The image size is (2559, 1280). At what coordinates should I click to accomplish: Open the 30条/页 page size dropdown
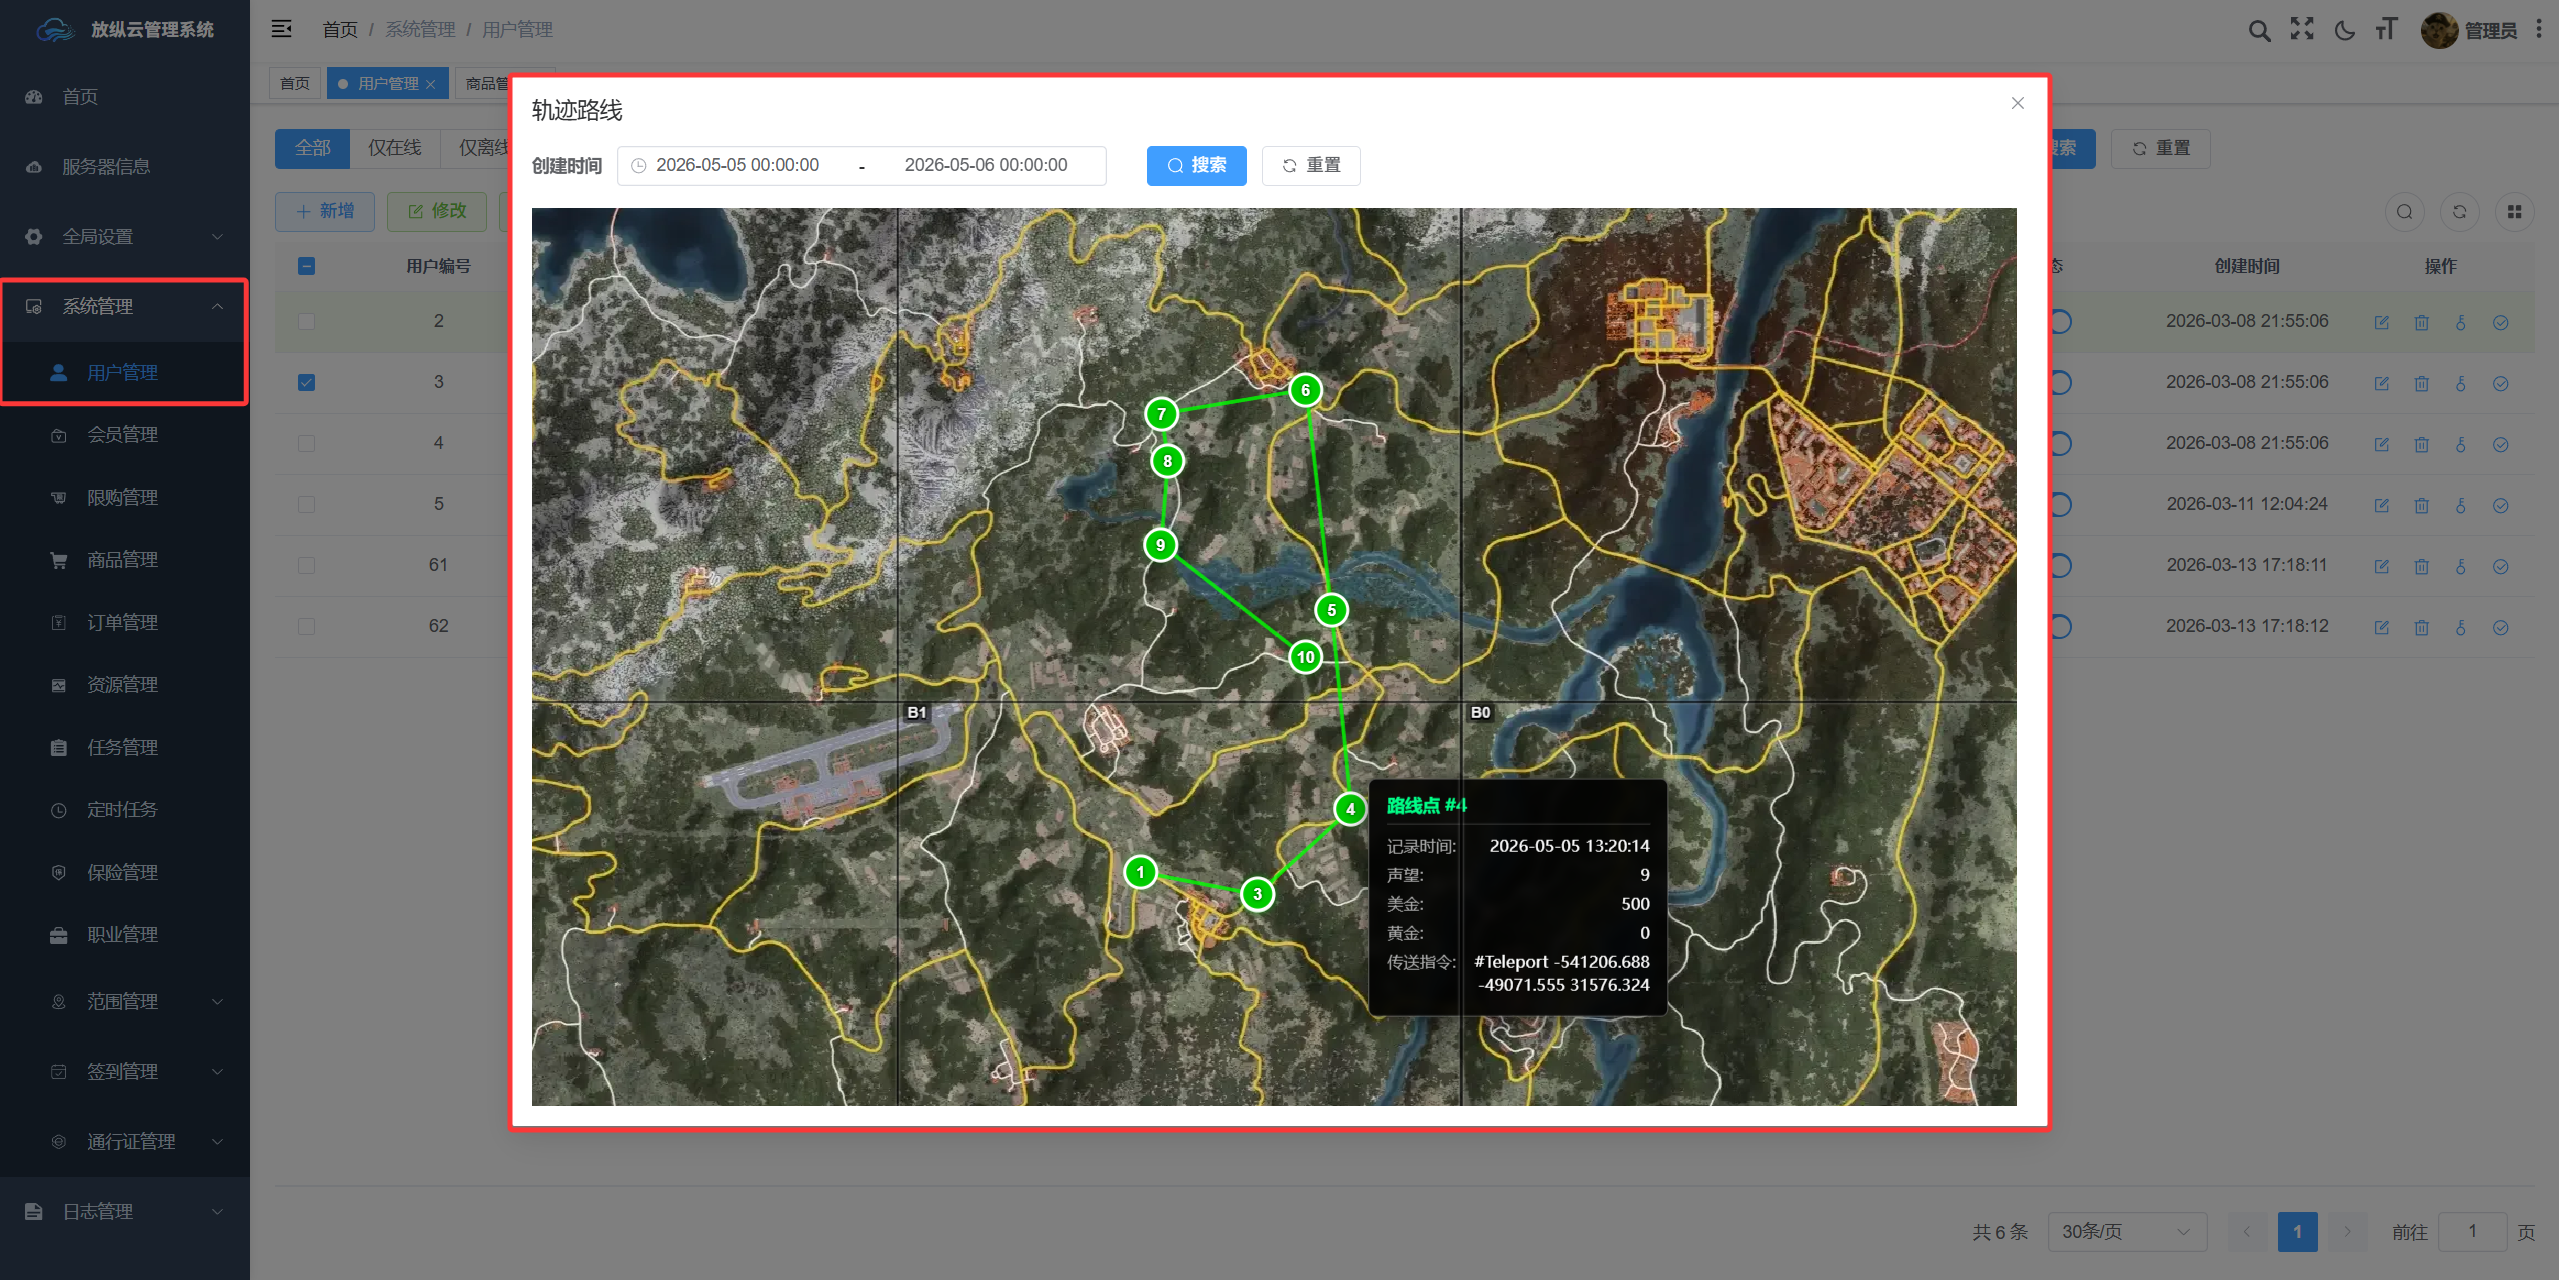[x=2126, y=1232]
